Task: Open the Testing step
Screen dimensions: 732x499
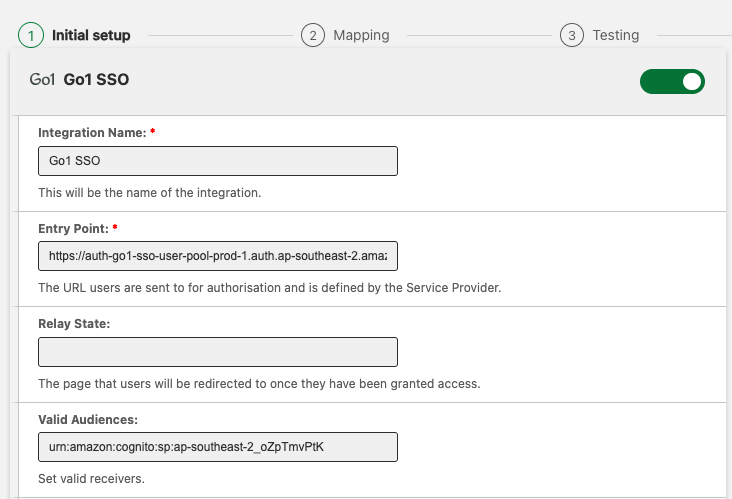Action: click(615, 35)
